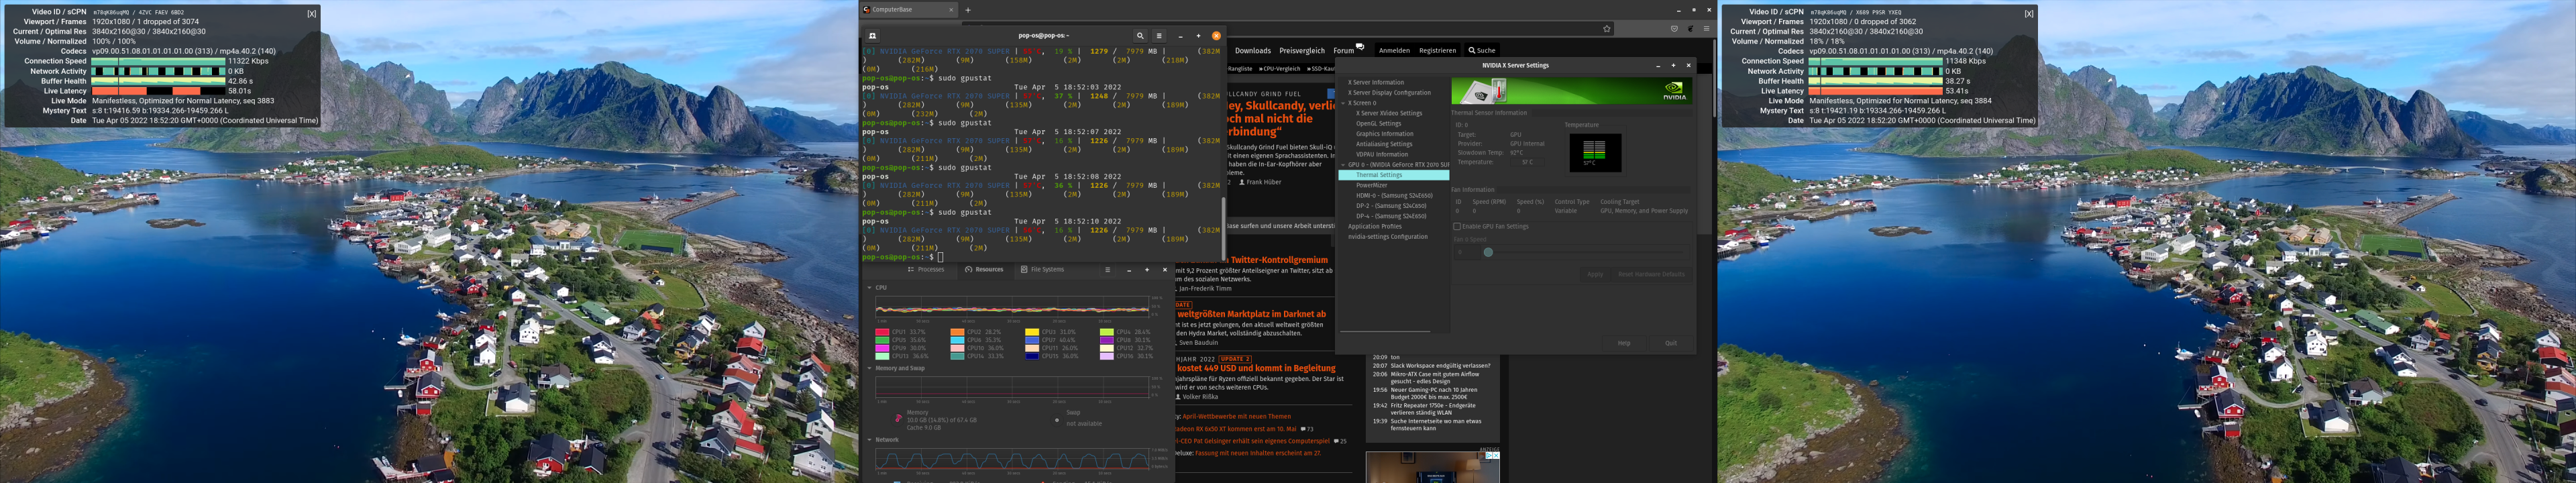Open 'Mikro-ATX Case mit gutem Airflow' forum link
The image size is (2576, 483).
pos(1434,378)
